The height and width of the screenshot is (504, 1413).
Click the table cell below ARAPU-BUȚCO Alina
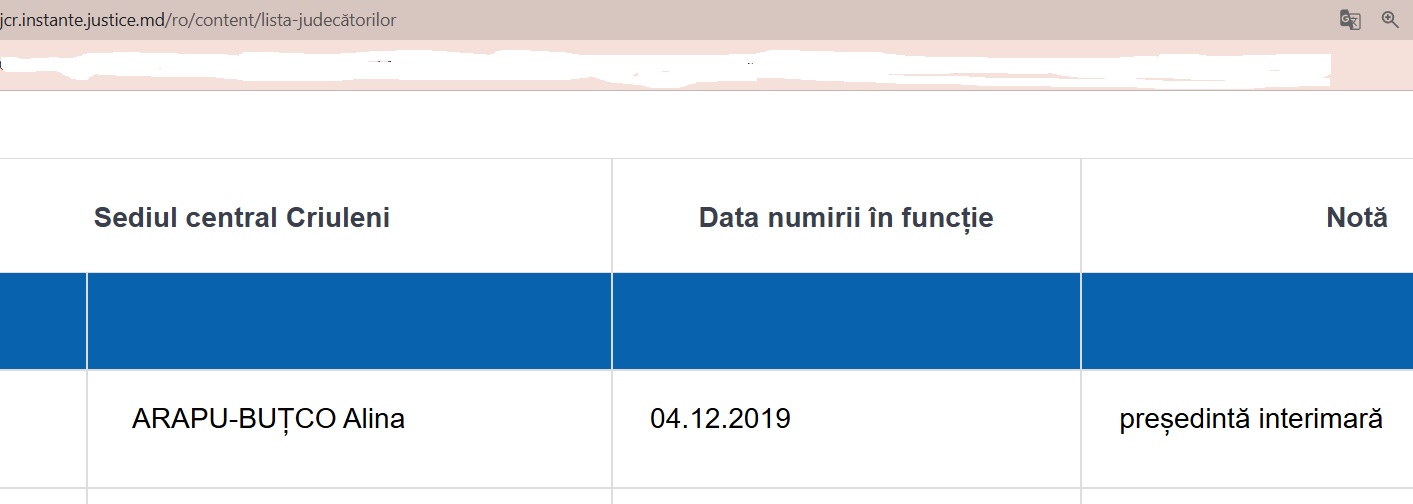point(349,496)
